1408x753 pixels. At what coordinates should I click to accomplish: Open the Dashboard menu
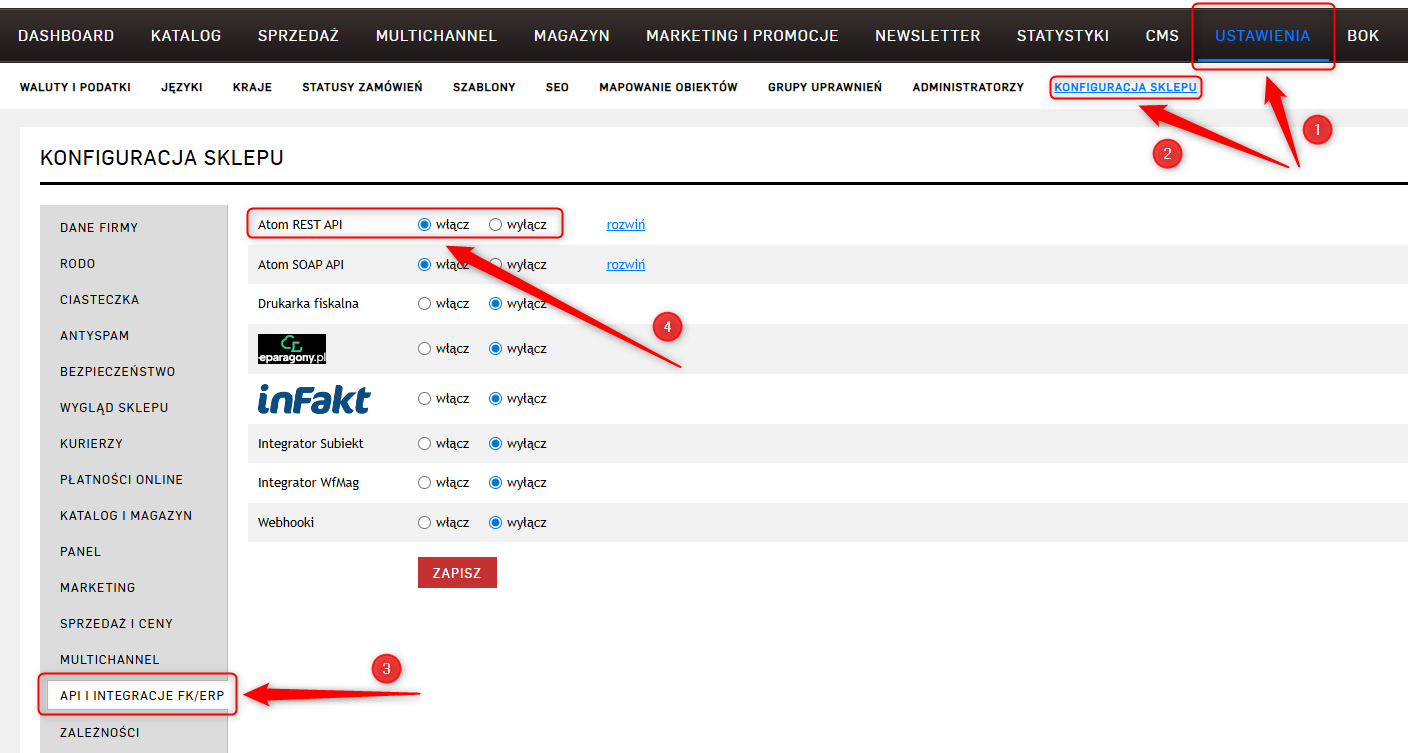pyautogui.click(x=66, y=36)
